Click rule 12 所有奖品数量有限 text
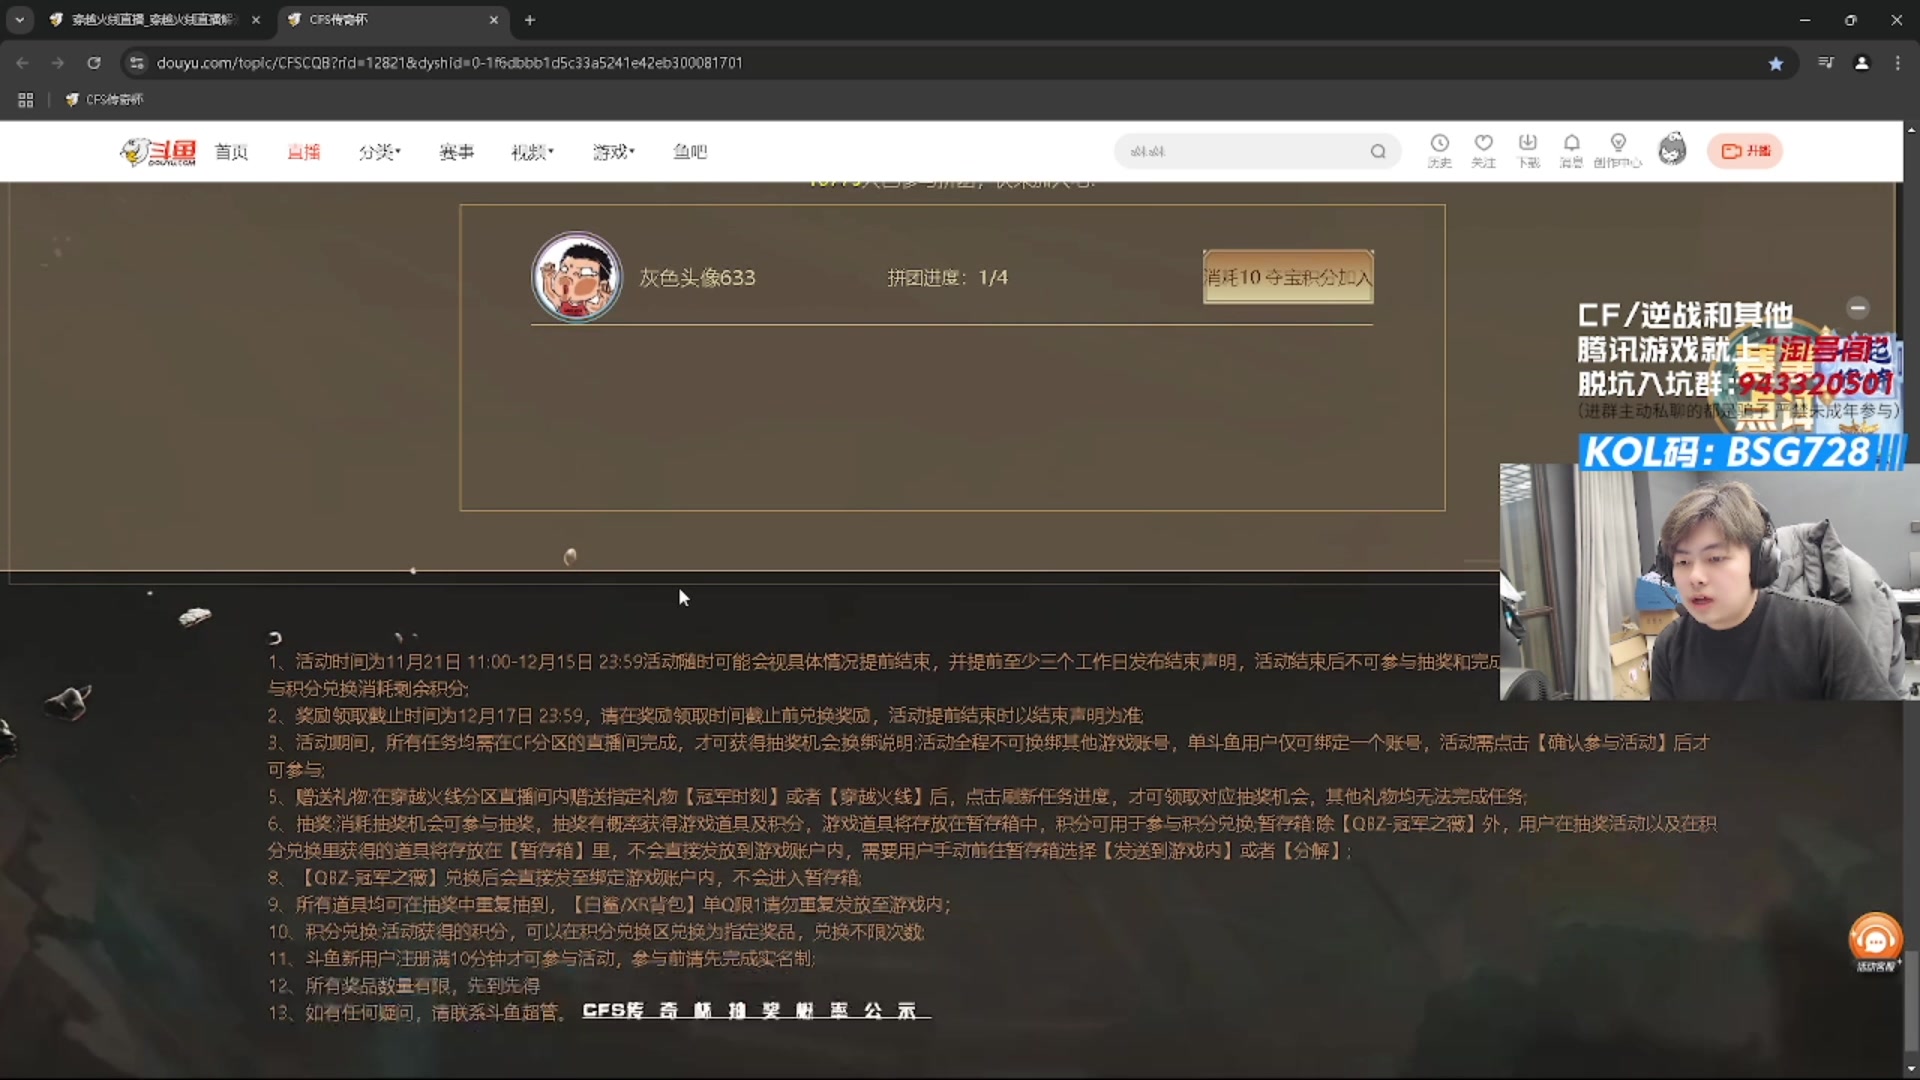Screen dimensions: 1920x1080 click(404, 985)
